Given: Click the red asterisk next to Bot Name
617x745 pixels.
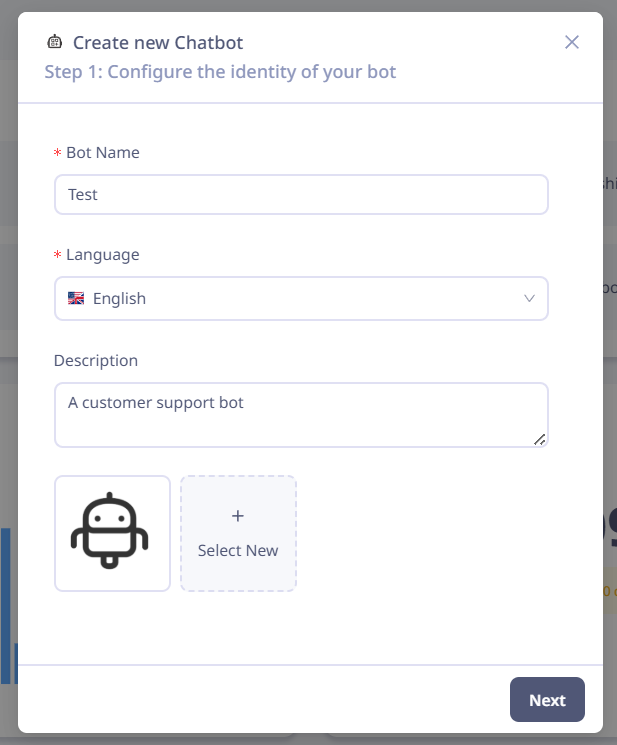Looking at the screenshot, I should [x=57, y=153].
